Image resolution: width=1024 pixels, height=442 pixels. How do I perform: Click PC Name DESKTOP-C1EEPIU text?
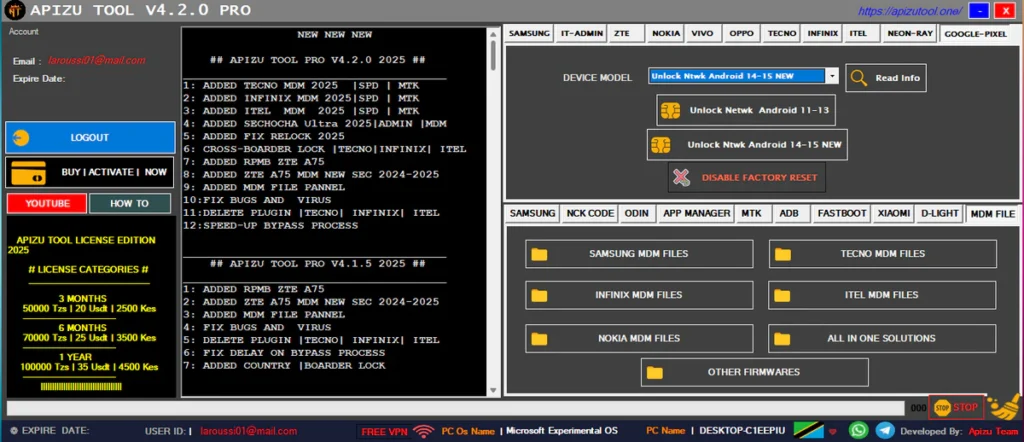pos(743,431)
